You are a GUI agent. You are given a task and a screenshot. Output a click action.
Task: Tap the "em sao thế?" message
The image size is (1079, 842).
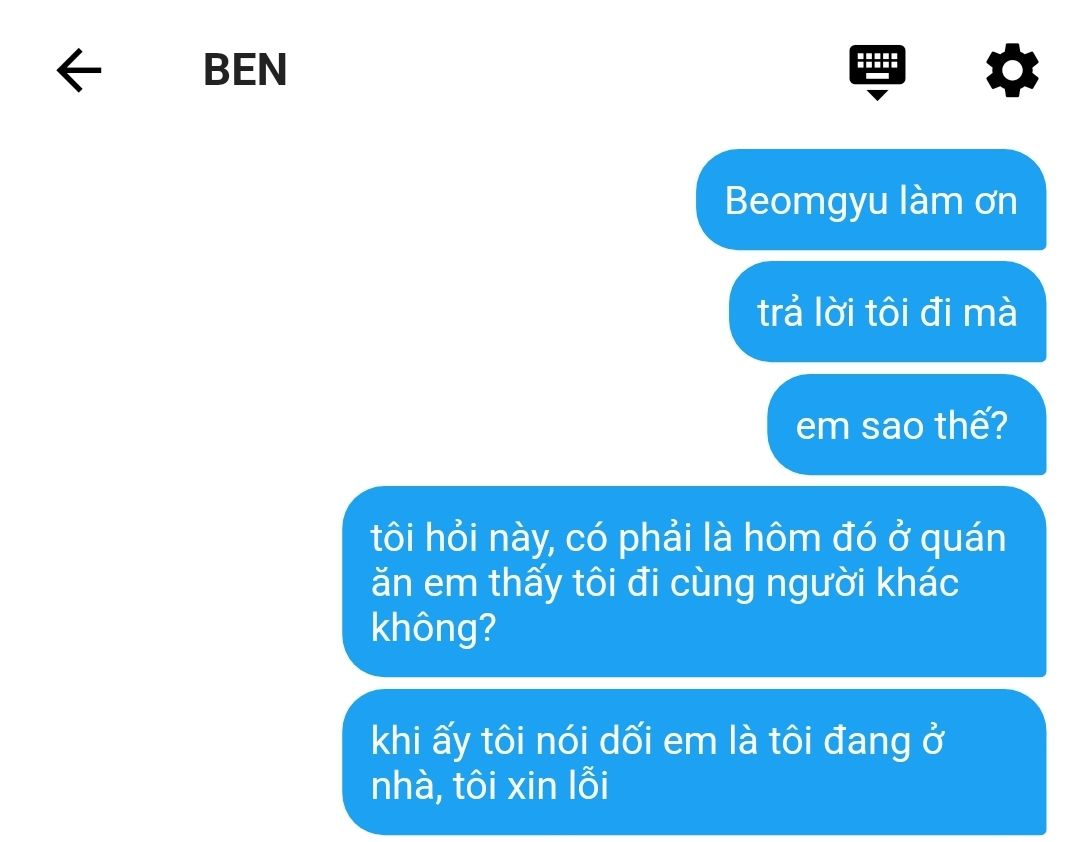coord(906,424)
